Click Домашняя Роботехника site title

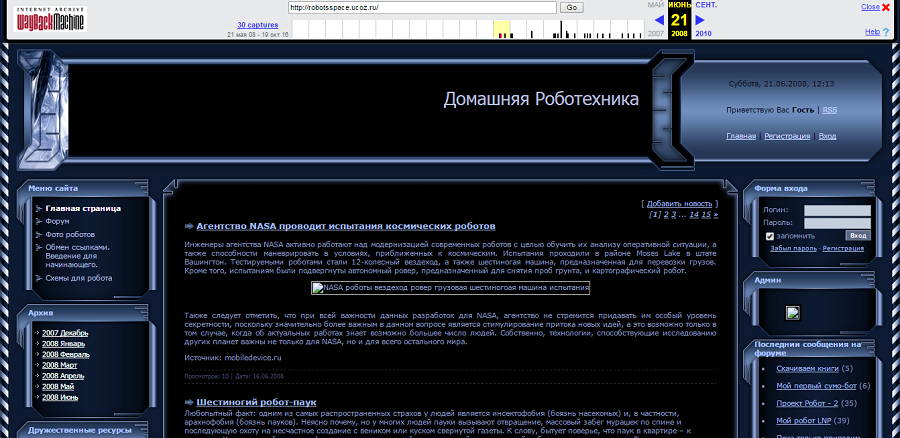(x=541, y=99)
